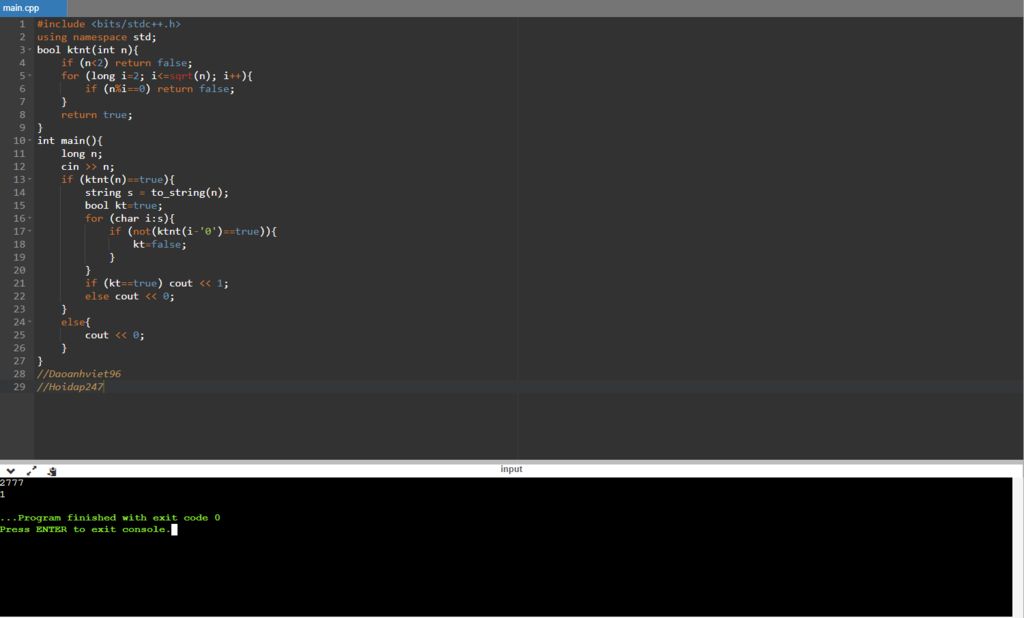The width and height of the screenshot is (1024, 618).
Task: Click 'cin >> n;' statement
Action: pos(88,167)
